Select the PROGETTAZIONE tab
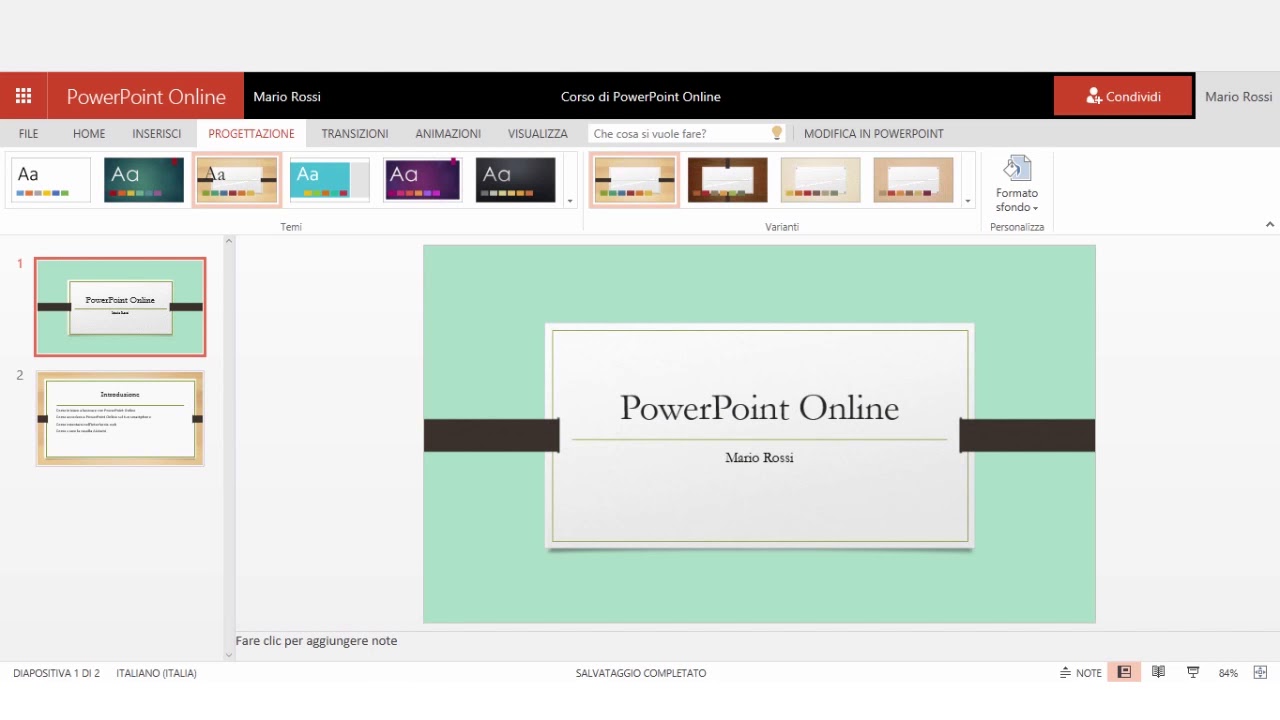Viewport: 1280px width, 720px height. tap(251, 133)
